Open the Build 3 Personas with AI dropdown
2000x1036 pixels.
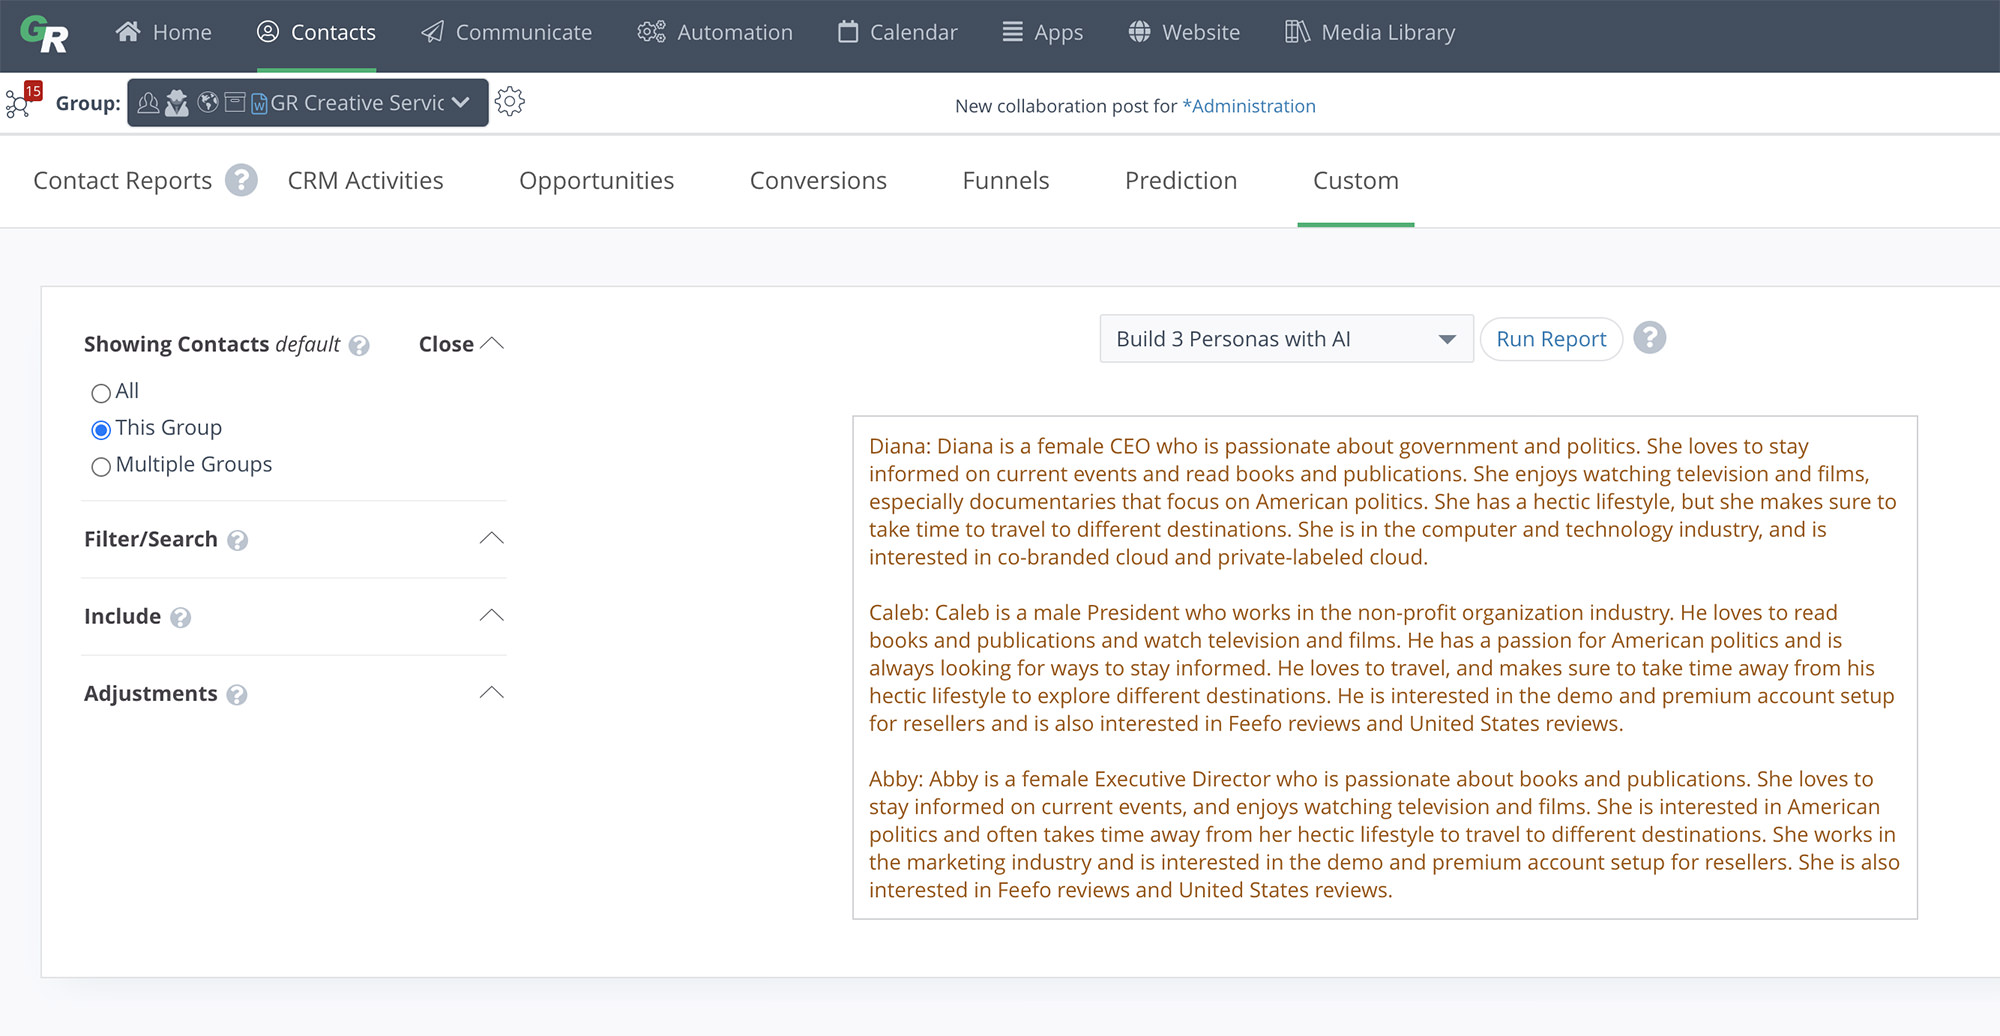tap(1286, 339)
